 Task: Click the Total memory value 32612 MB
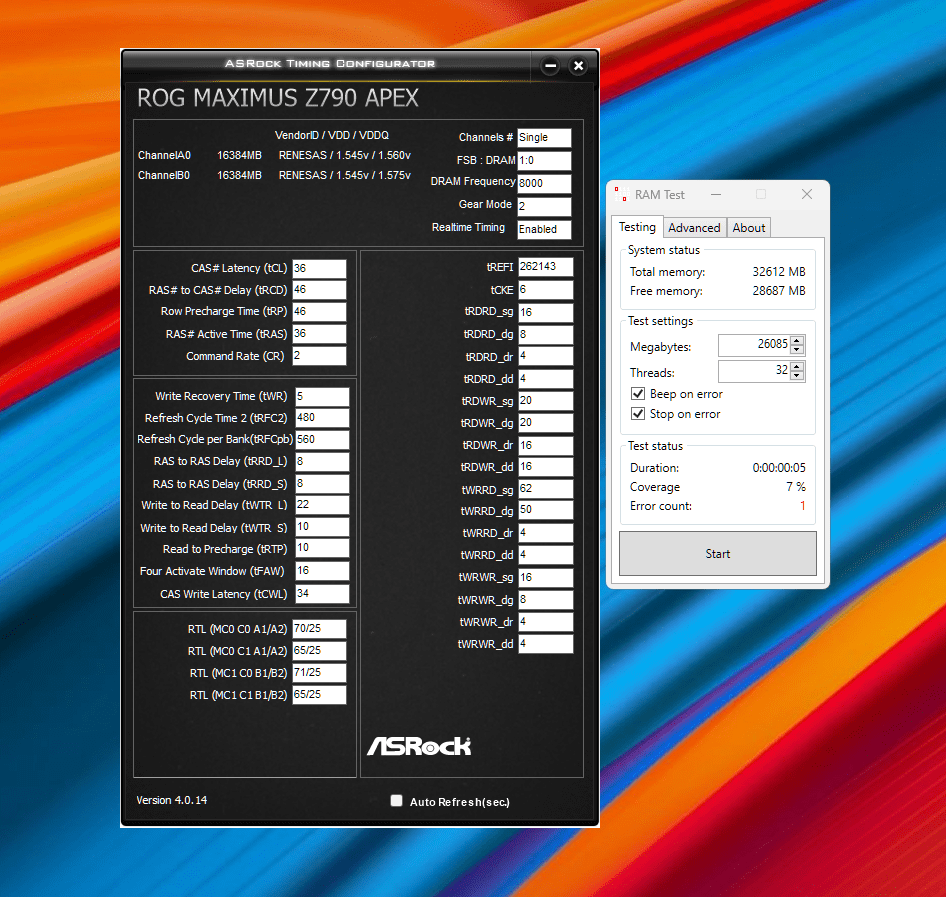[x=779, y=271]
